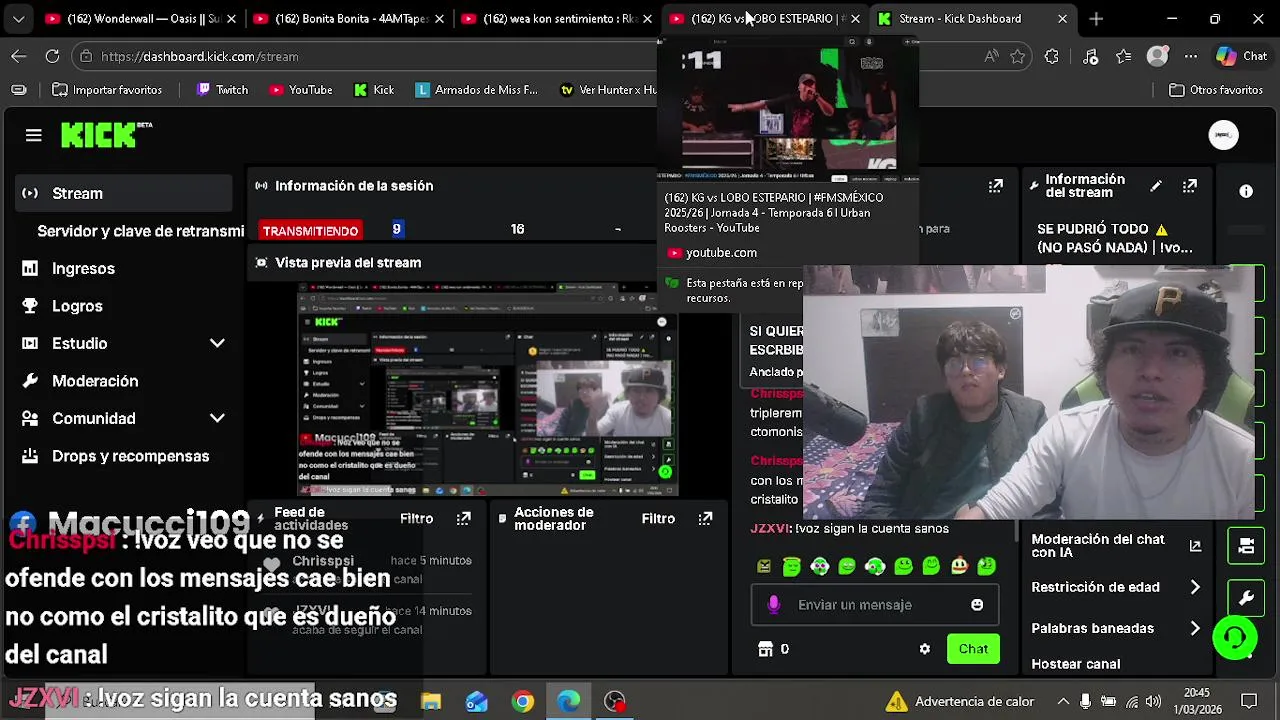Open Filtro in Acciones de moderador
This screenshot has width=1280, height=720.
[x=658, y=518]
